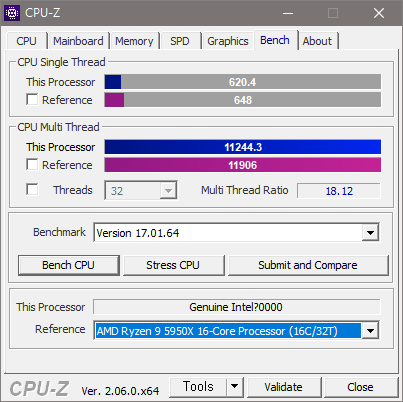This screenshot has width=403, height=402.
Task: Click the Validate button
Action: tap(284, 387)
